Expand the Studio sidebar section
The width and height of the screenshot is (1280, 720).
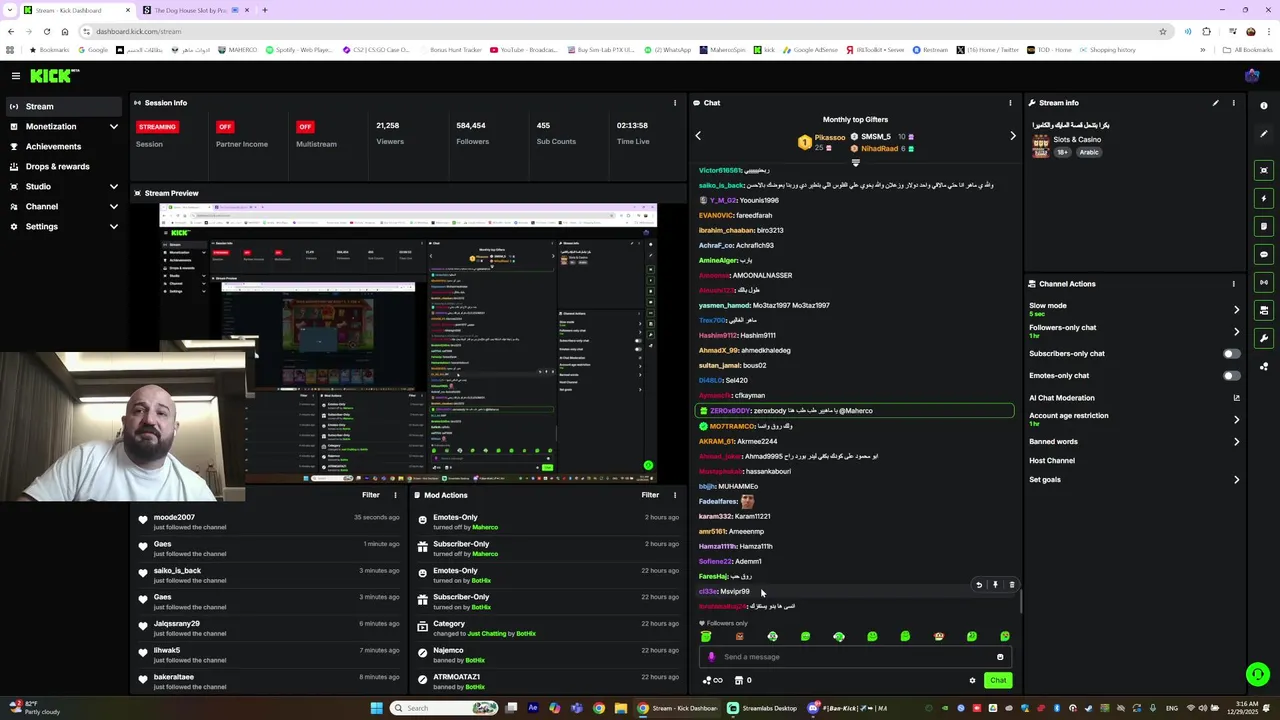[x=113, y=187]
